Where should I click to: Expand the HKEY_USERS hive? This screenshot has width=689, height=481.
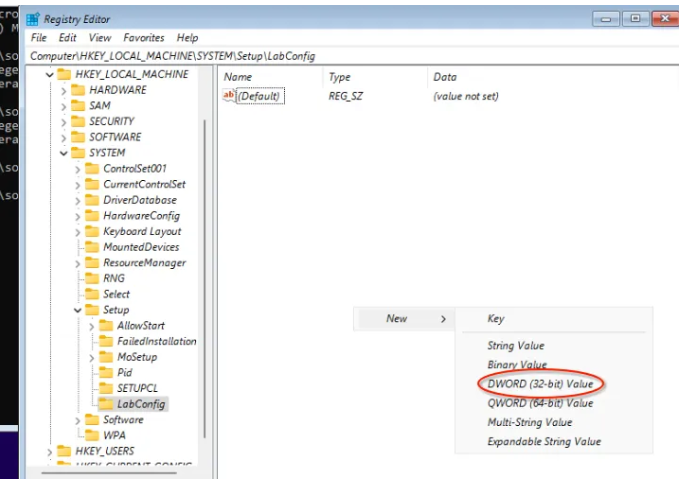pyautogui.click(x=49, y=451)
